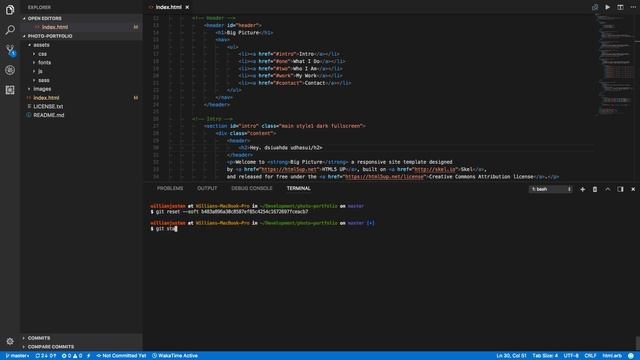The height and width of the screenshot is (360, 640).
Task: Open editor More Actions ellipsis
Action: 633,7
